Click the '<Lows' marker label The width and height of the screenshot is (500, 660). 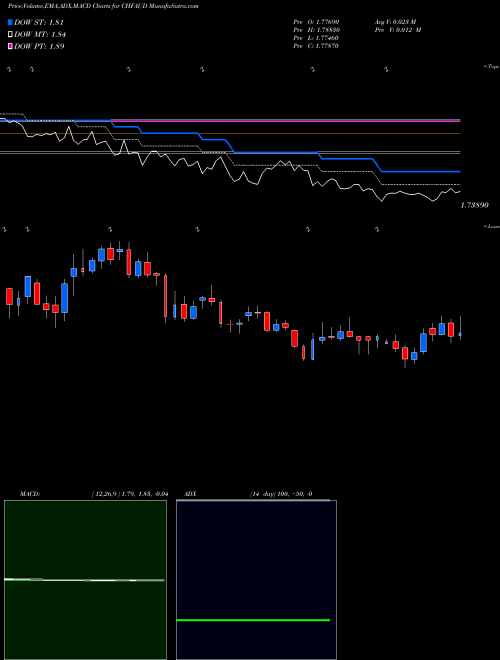492,226
